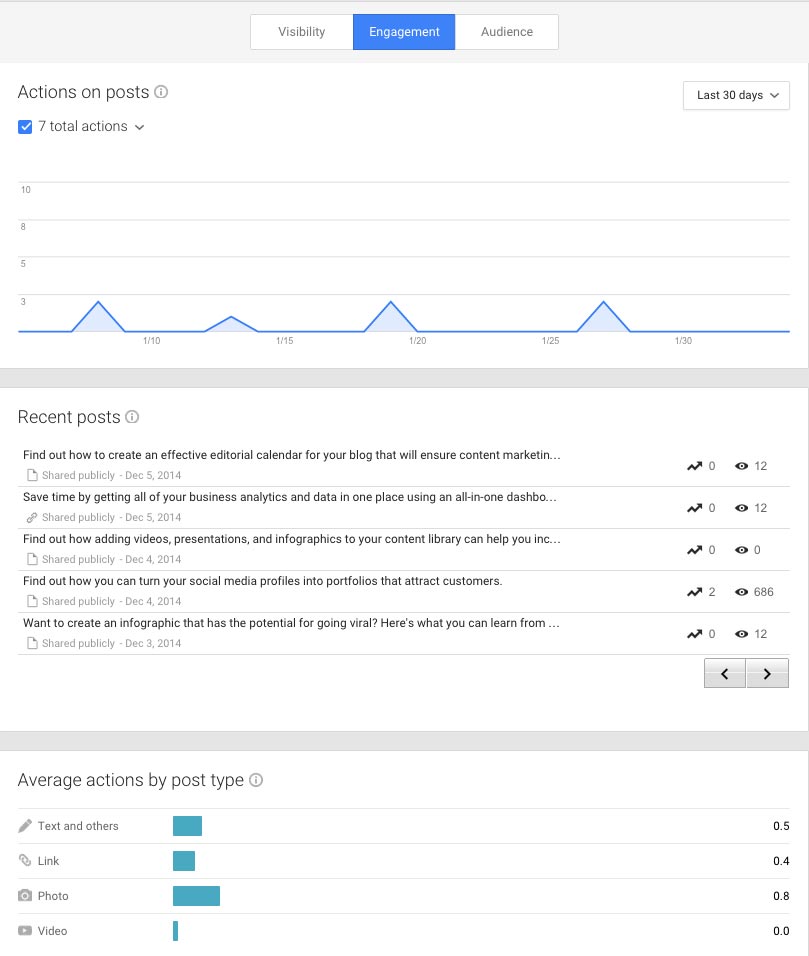Click the next page arrow under Recent posts
The image size is (809, 956).
[767, 673]
